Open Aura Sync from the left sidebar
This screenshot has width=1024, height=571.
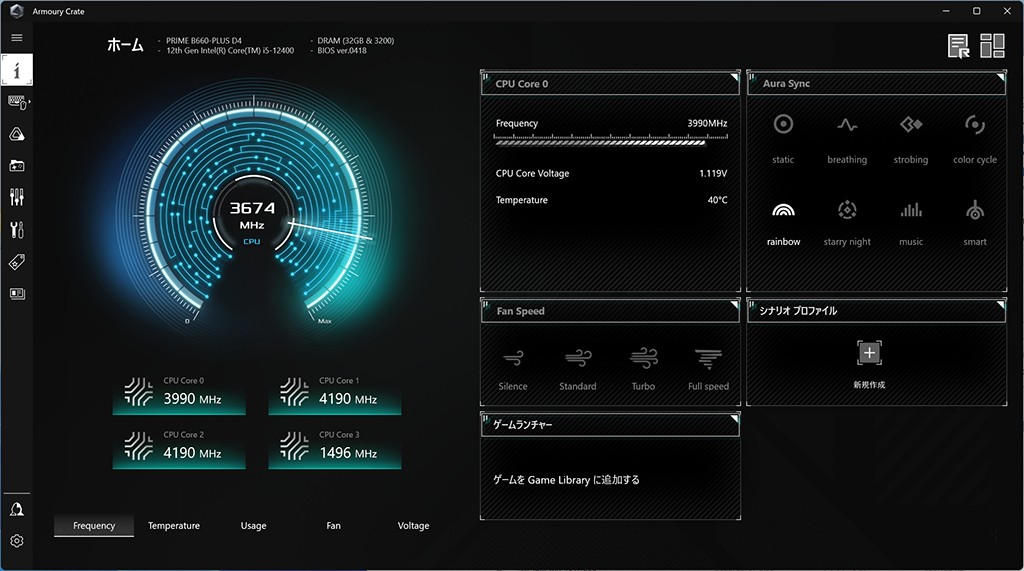[x=17, y=134]
